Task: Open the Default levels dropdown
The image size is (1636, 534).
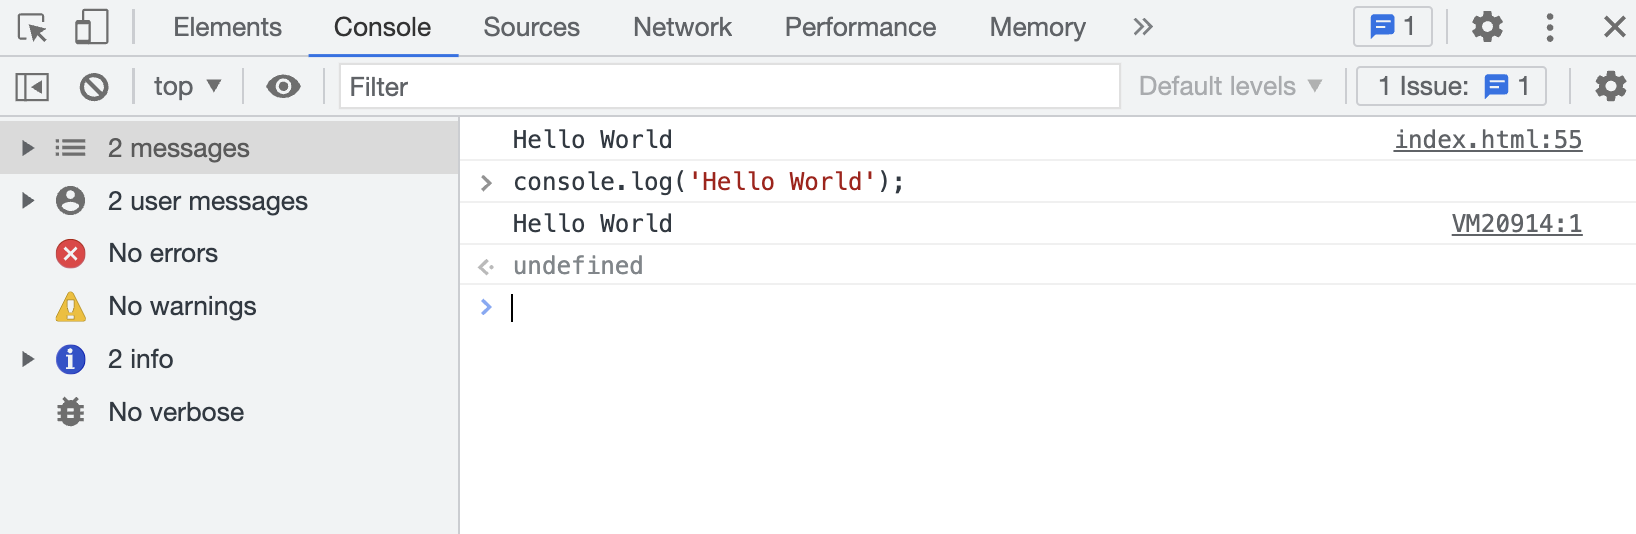Action: pyautogui.click(x=1230, y=87)
